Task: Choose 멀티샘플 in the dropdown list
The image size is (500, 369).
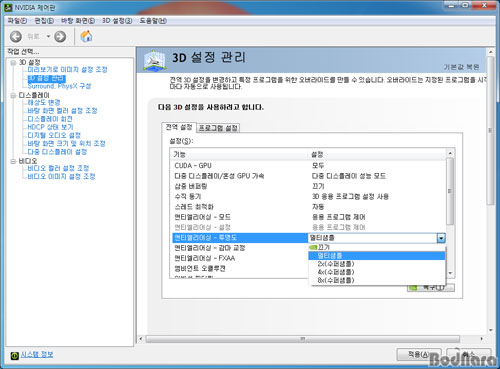Action: tap(377, 256)
